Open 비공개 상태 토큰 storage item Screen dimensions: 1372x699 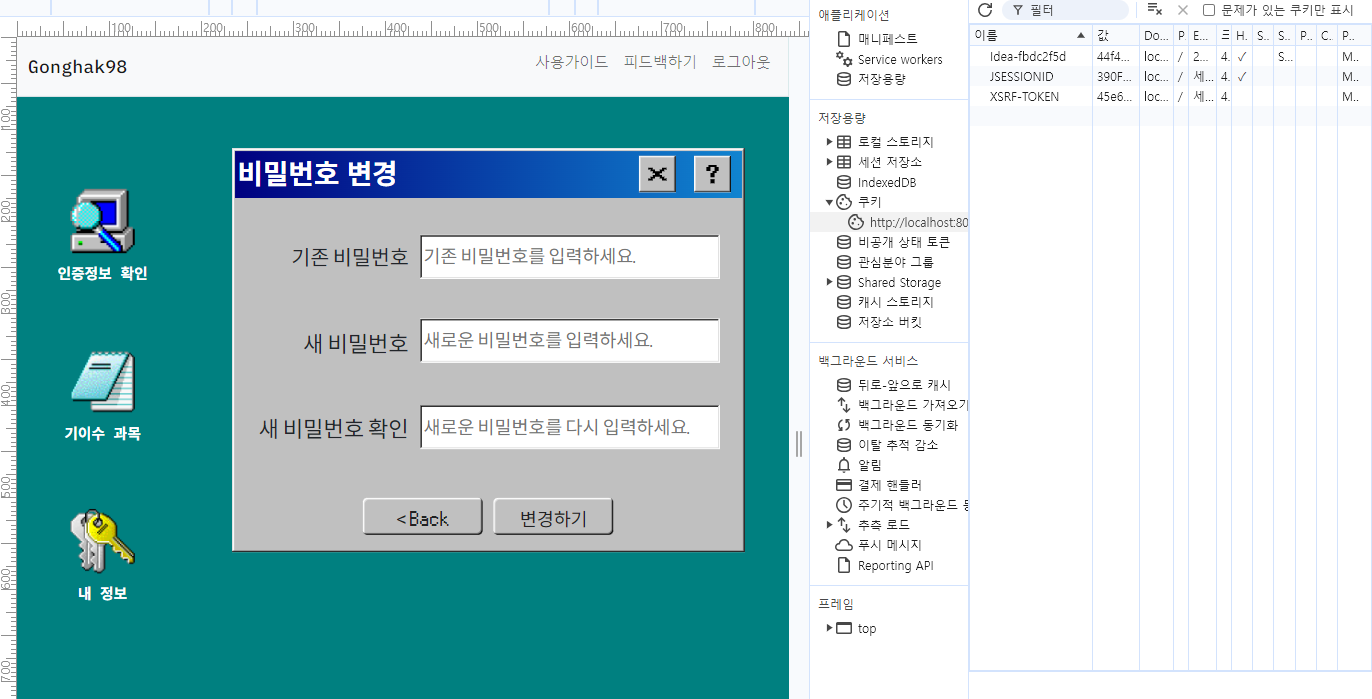tap(893, 242)
